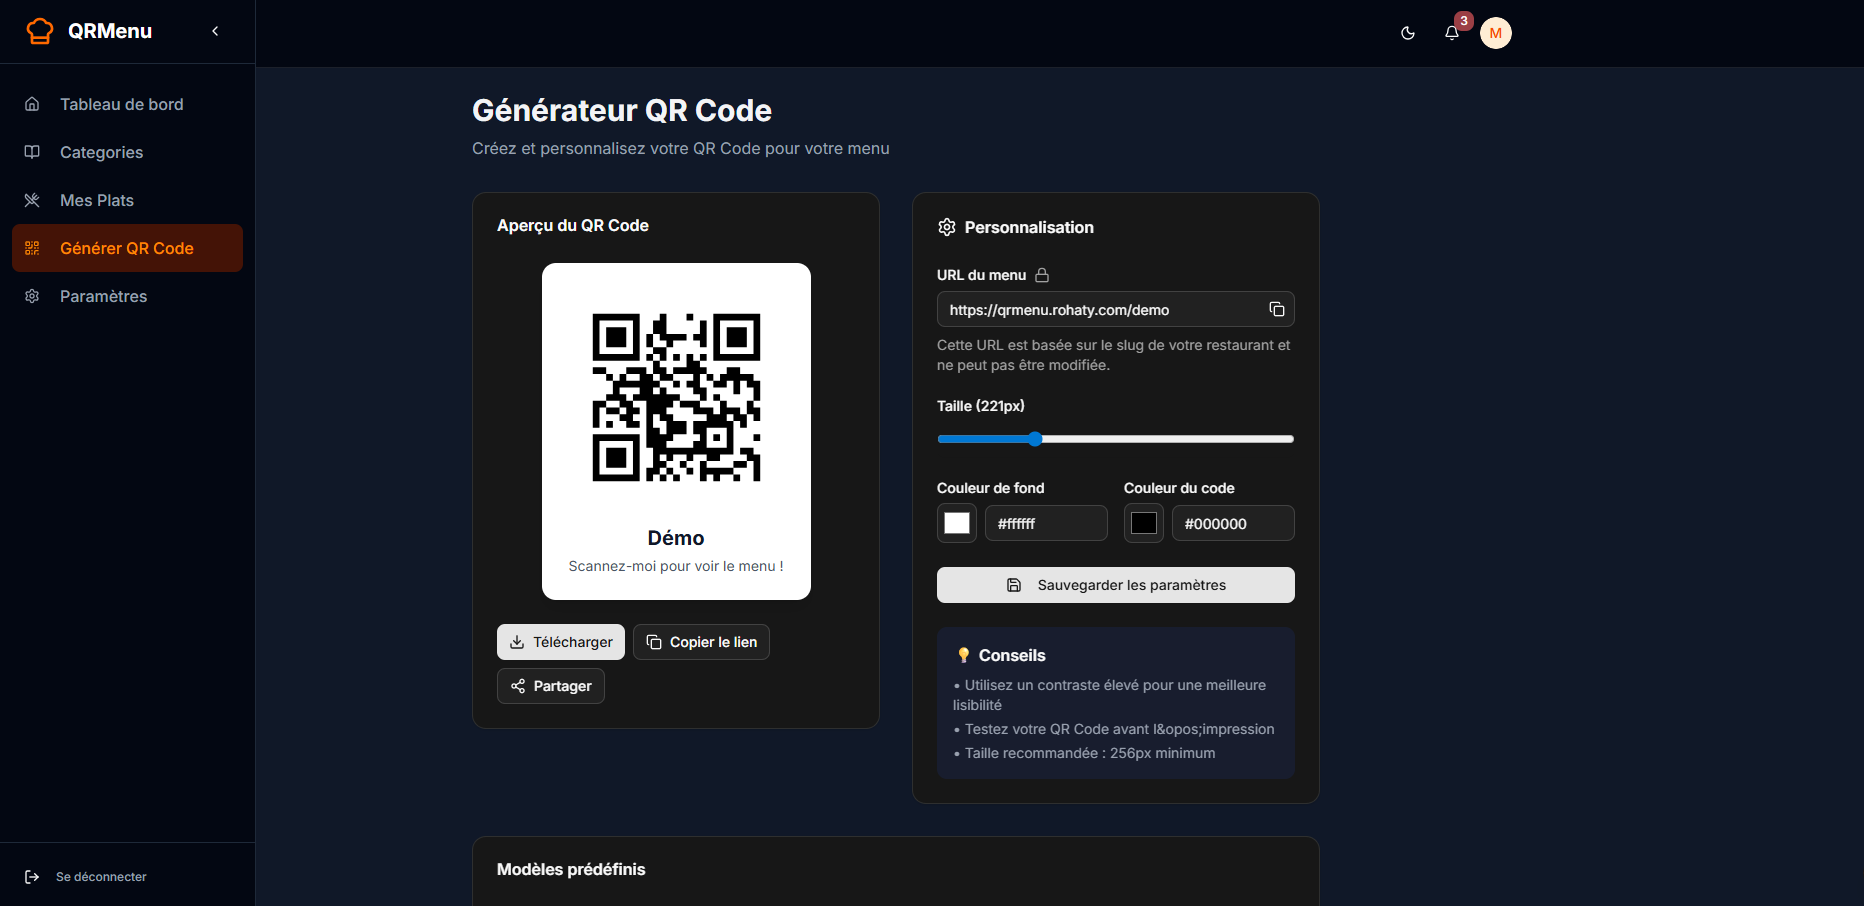Open the Couleur de fond white swatch
The width and height of the screenshot is (1864, 906).
pyautogui.click(x=957, y=523)
